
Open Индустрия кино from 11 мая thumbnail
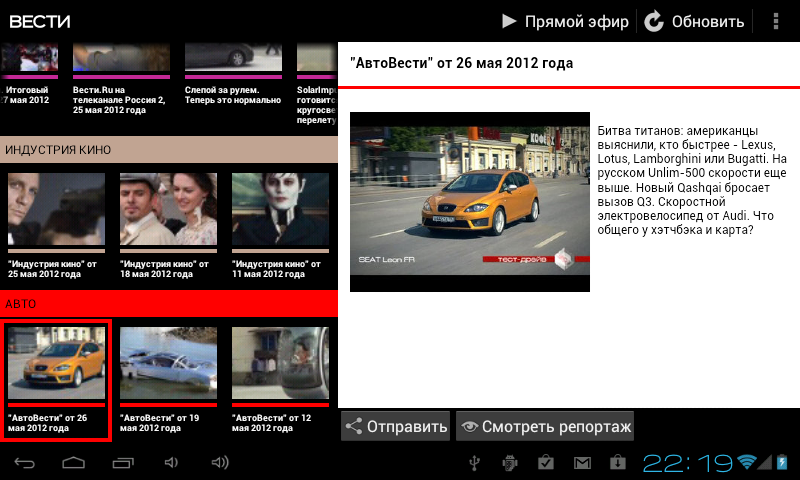pyautogui.click(x=280, y=210)
